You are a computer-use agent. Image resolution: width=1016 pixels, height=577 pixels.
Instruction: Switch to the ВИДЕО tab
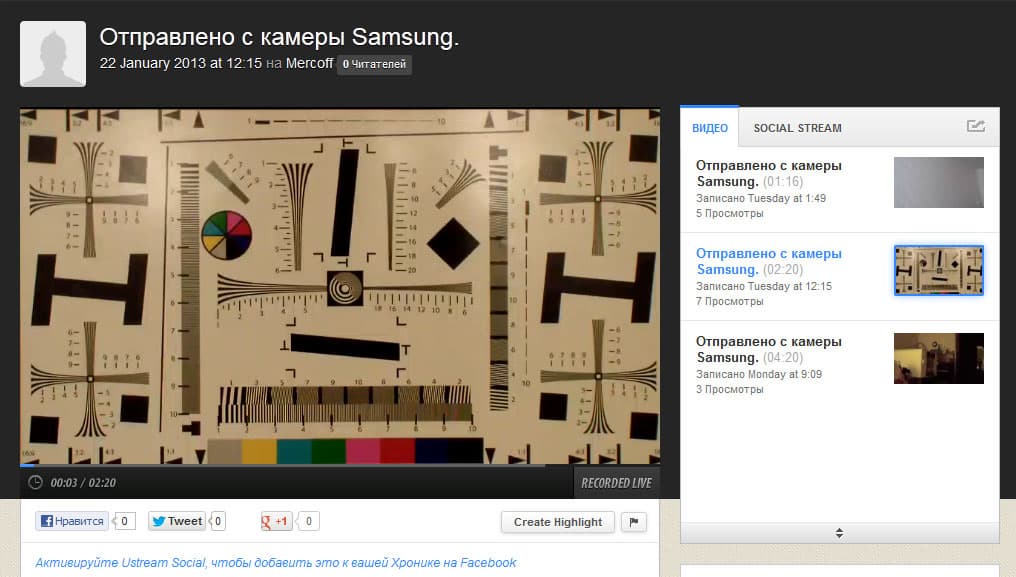[710, 128]
